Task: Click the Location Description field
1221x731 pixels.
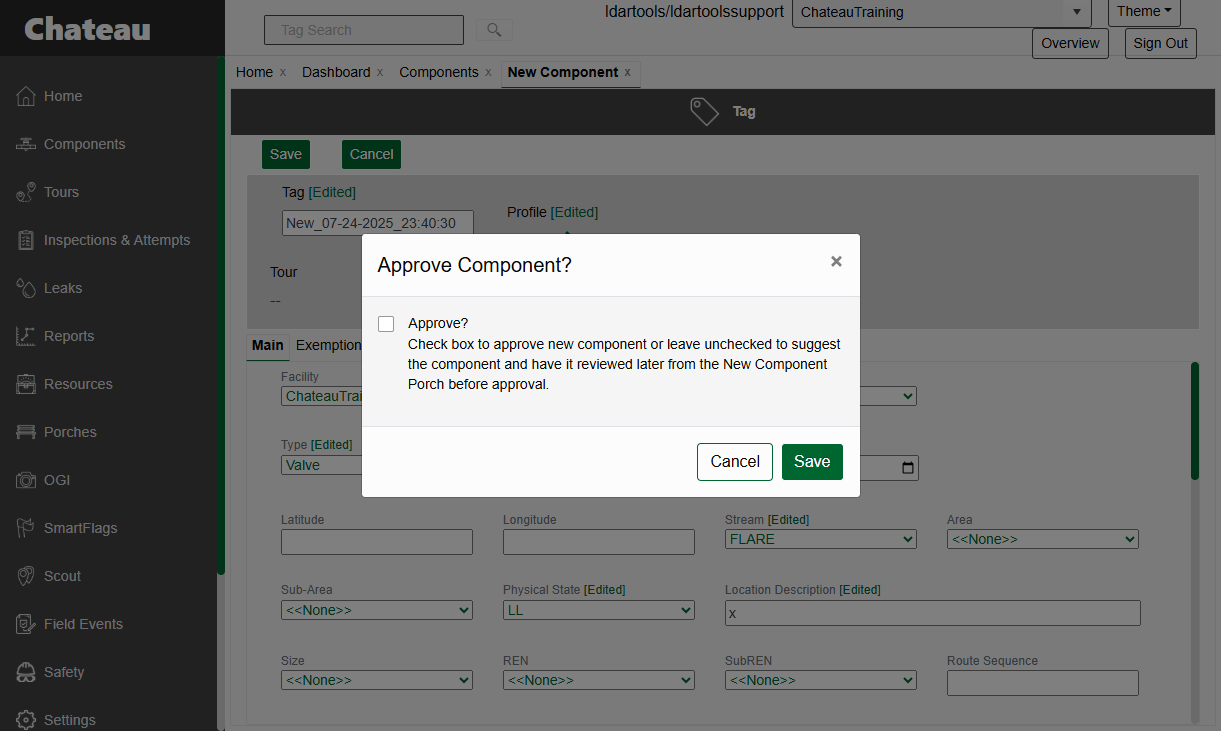Action: (933, 613)
